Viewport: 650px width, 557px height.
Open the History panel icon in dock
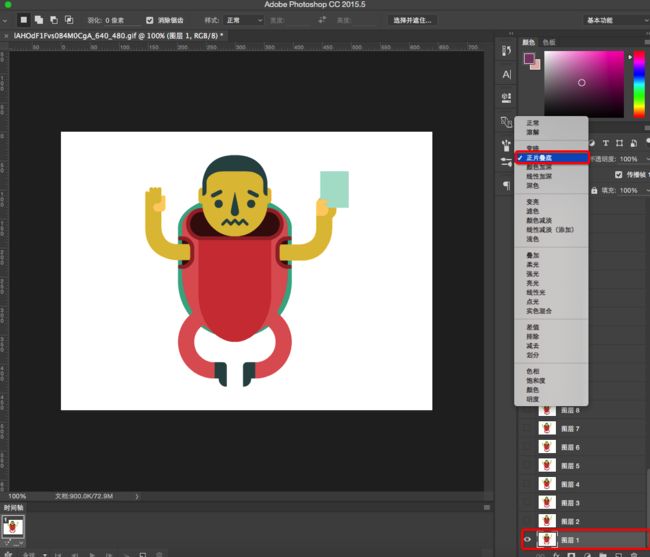tap(506, 51)
